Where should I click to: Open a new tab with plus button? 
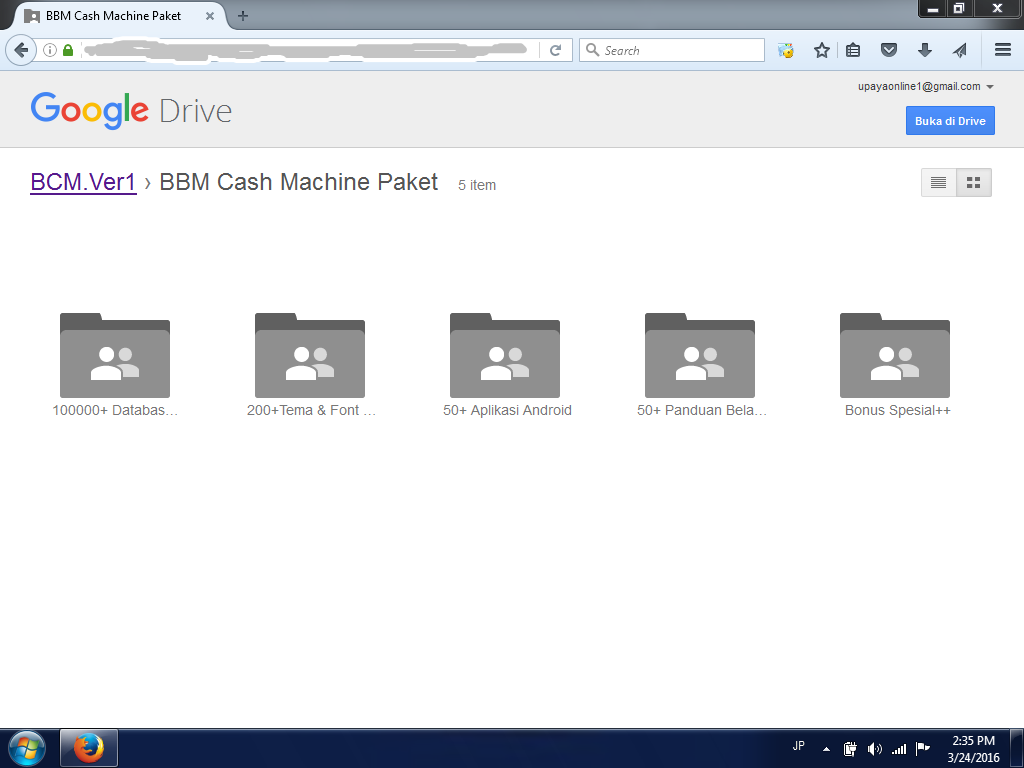point(242,16)
